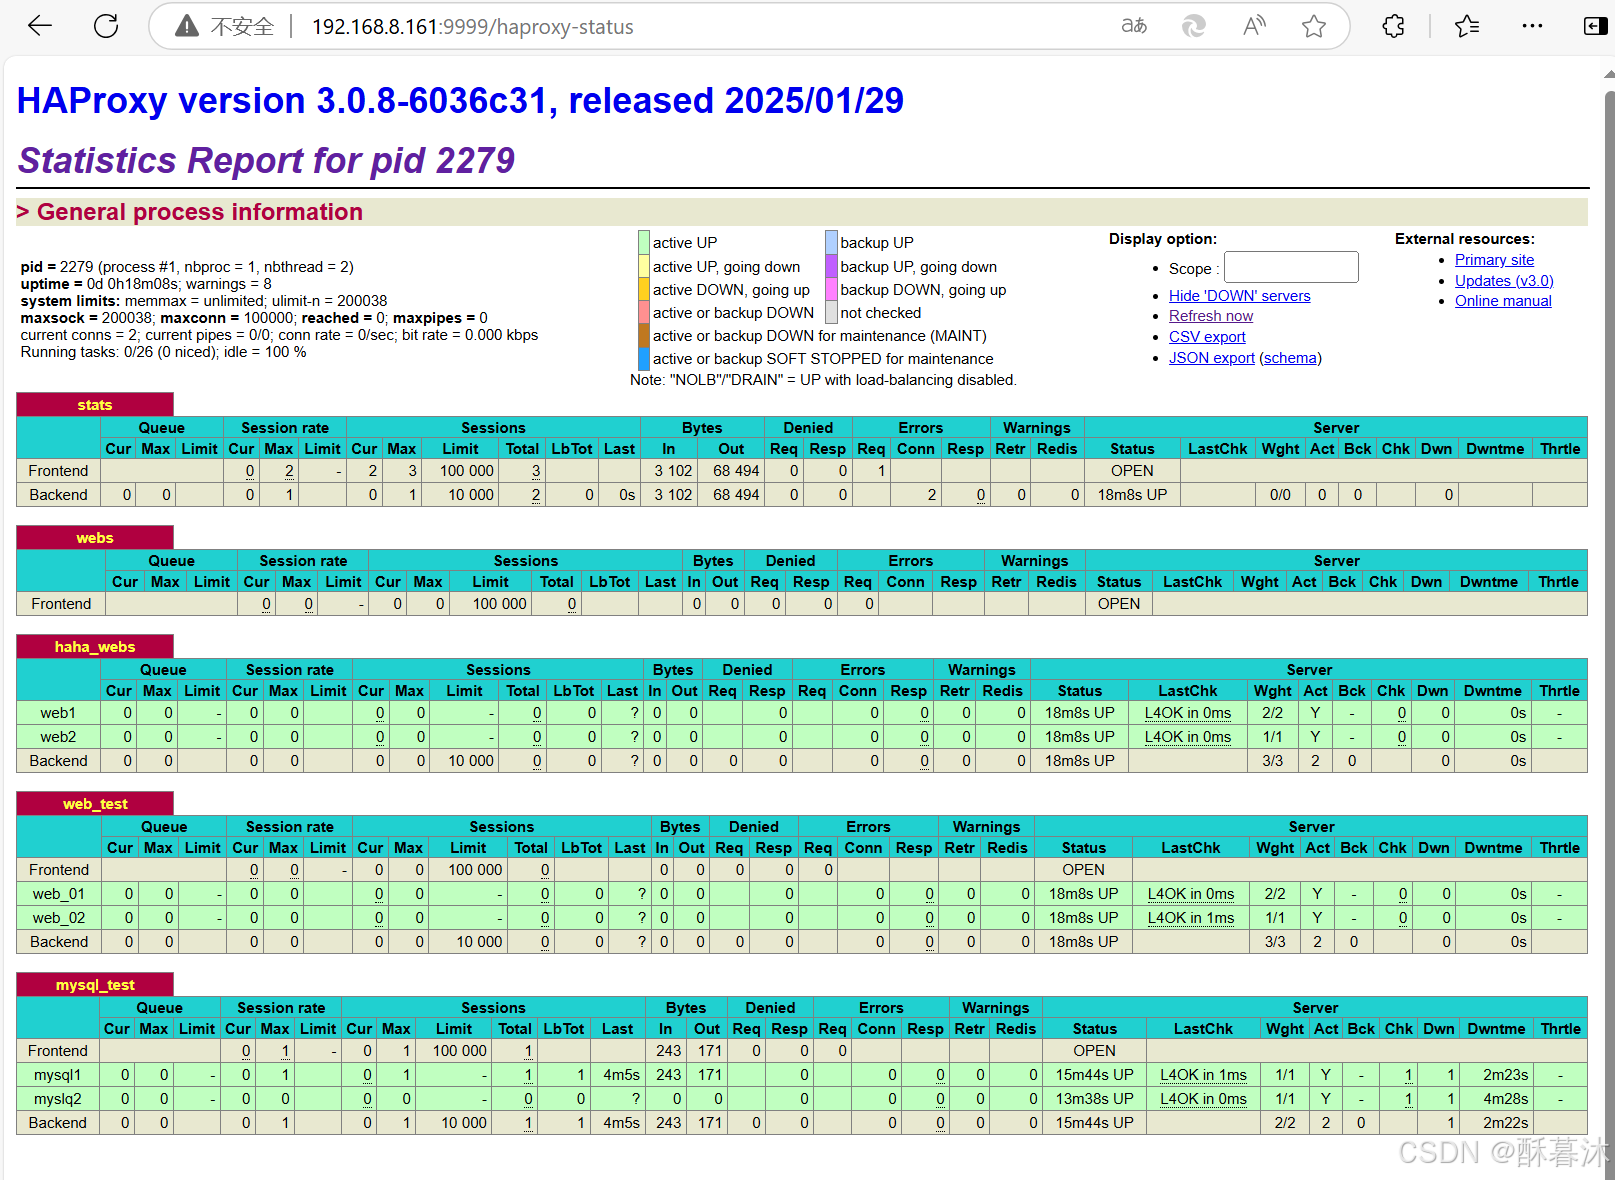Click the 18m8s UP stats backend status
The width and height of the screenshot is (1615, 1180).
(x=1132, y=495)
